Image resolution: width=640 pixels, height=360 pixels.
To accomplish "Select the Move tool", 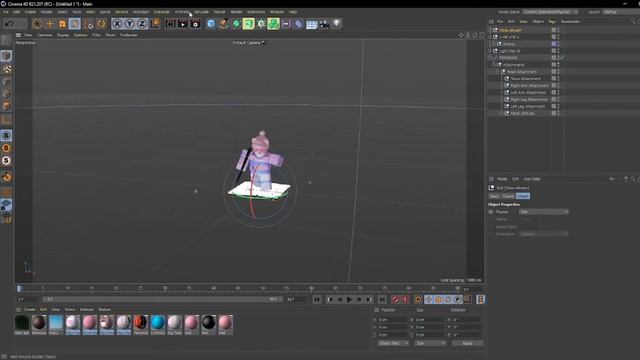I will coord(49,24).
